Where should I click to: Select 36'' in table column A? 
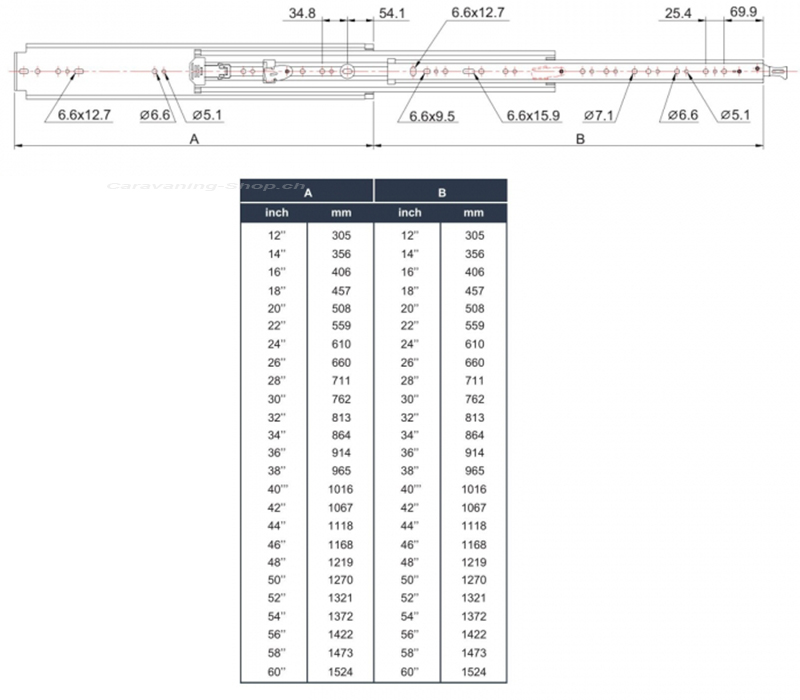tap(277, 453)
